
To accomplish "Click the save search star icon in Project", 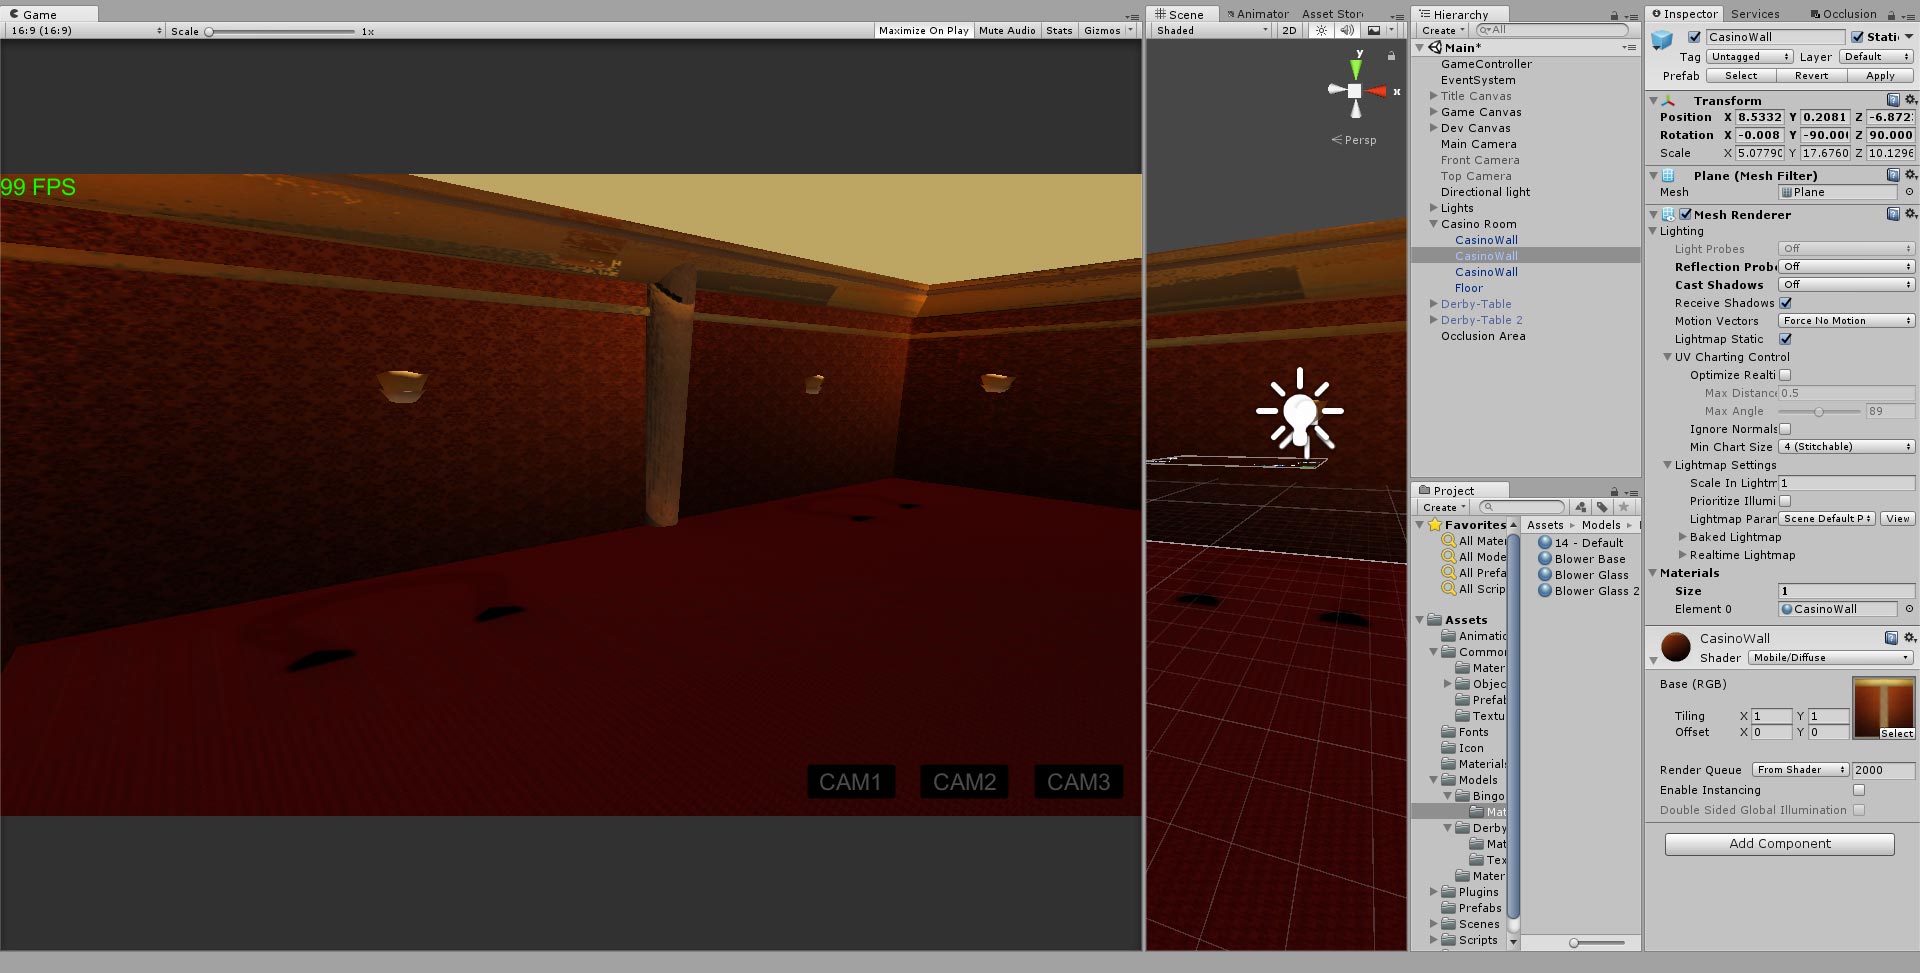I will (x=1623, y=507).
